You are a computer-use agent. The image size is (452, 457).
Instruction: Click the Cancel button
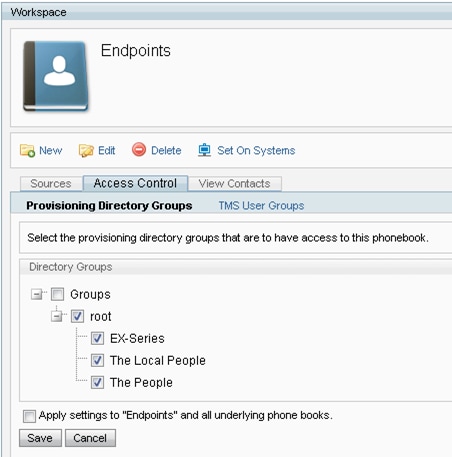(x=90, y=438)
